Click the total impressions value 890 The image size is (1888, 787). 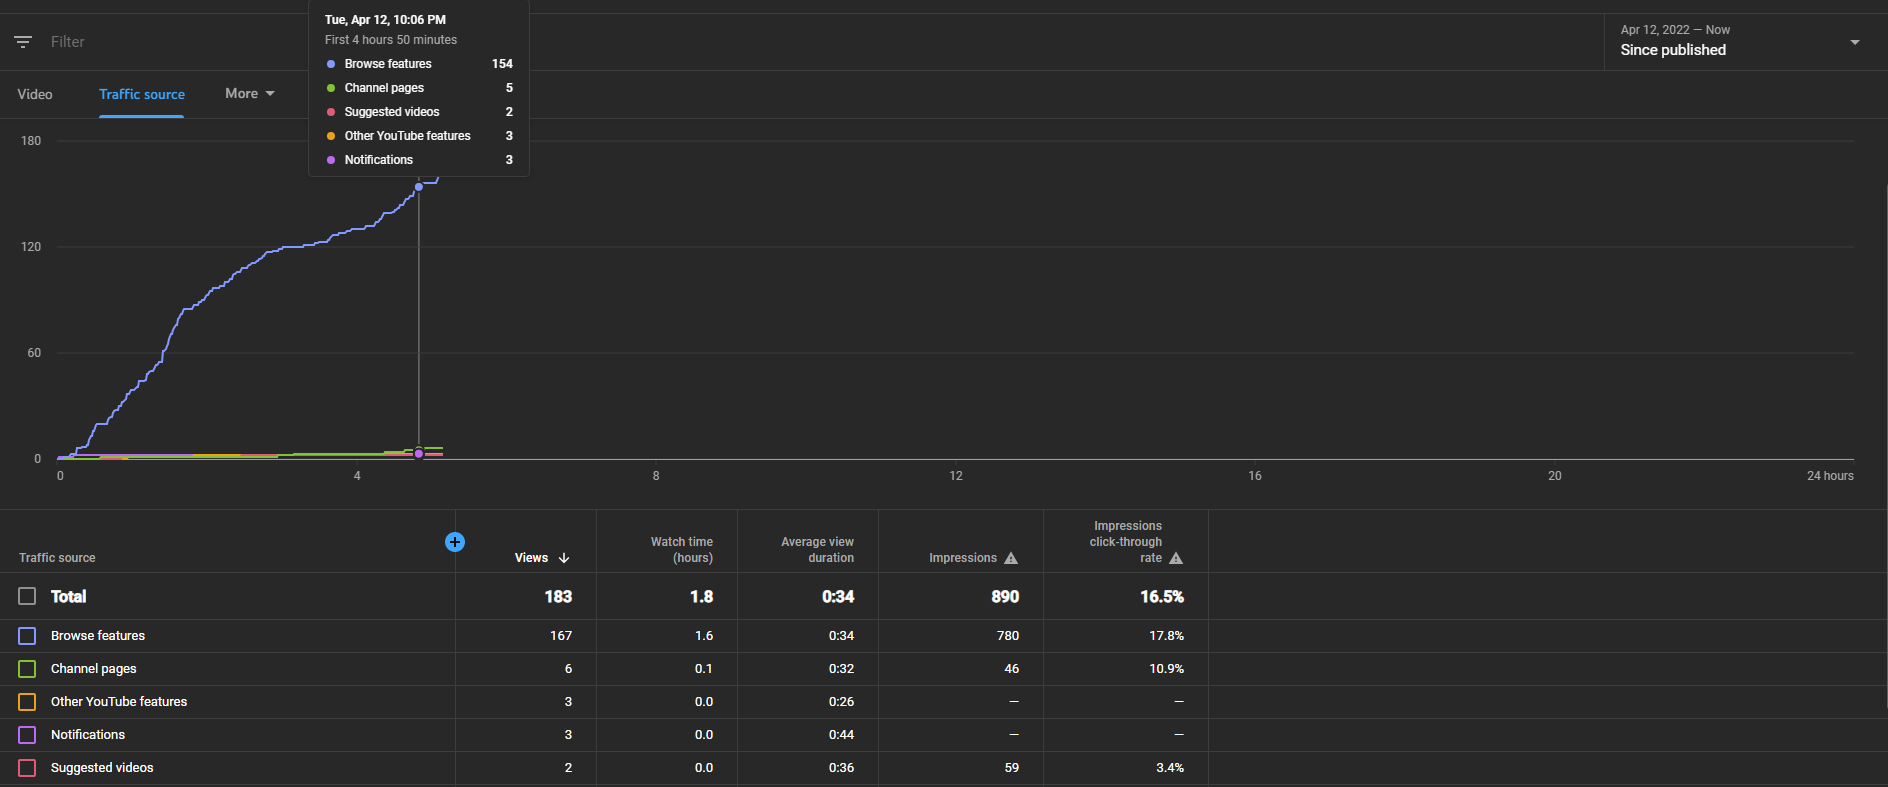1005,597
